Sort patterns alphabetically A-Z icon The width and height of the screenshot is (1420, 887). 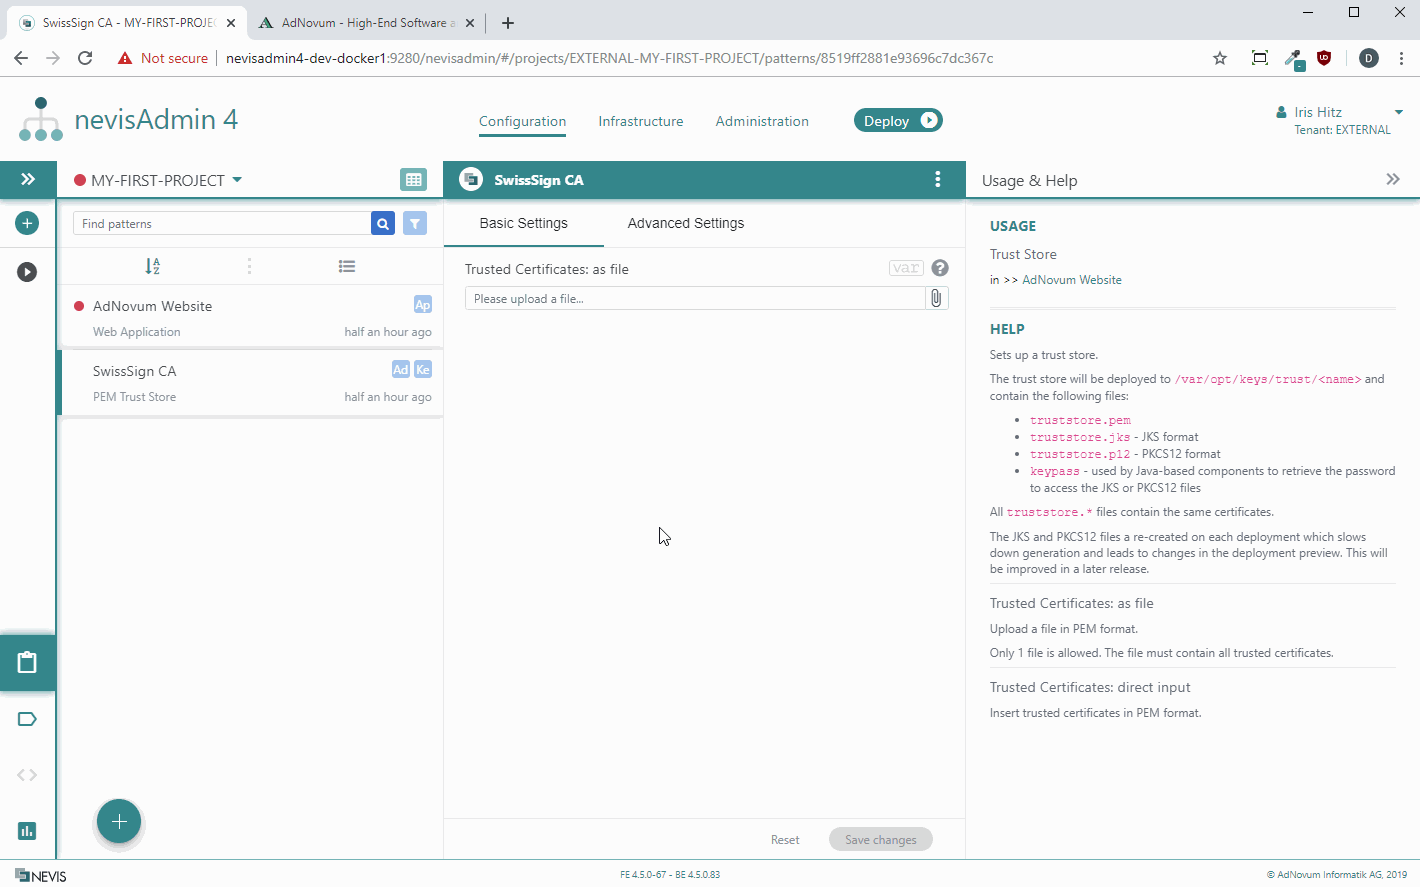(x=152, y=266)
